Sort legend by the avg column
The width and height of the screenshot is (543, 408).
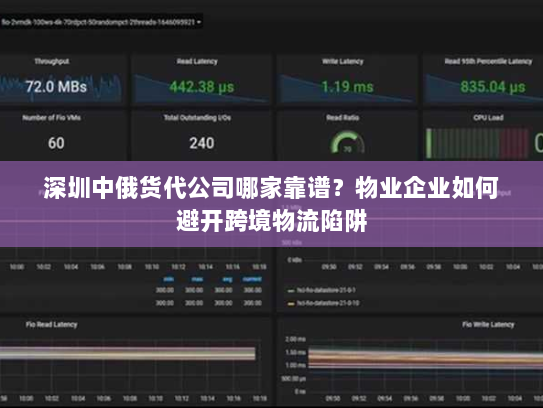pos(228,279)
